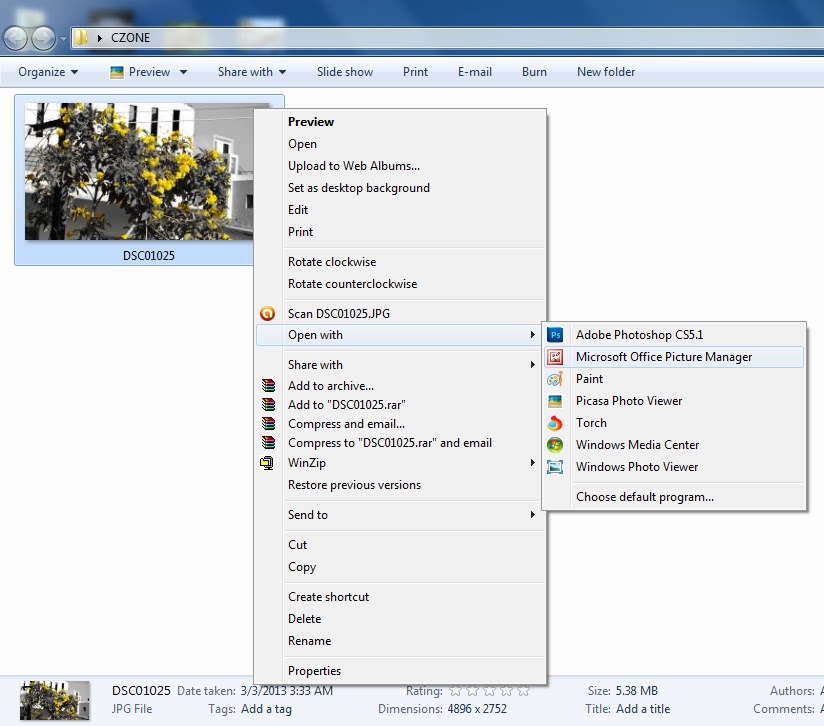This screenshot has height=726, width=824.
Task: Click the Forward navigation arrow button
Action: click(x=43, y=38)
